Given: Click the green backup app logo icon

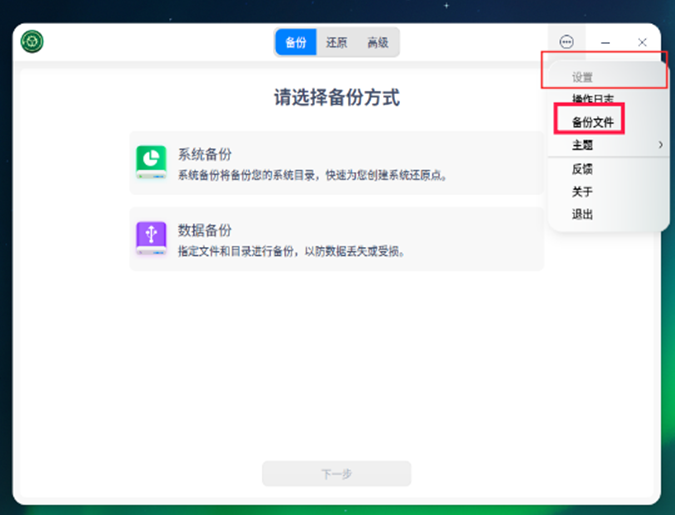Looking at the screenshot, I should pos(32,42).
